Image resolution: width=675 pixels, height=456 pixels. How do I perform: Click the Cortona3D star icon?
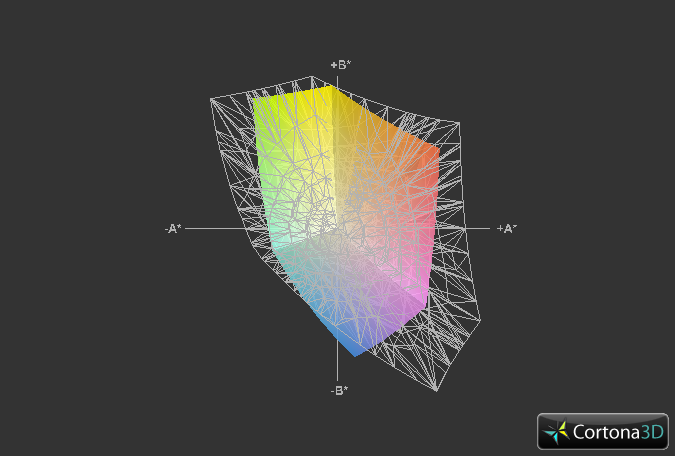tap(556, 432)
